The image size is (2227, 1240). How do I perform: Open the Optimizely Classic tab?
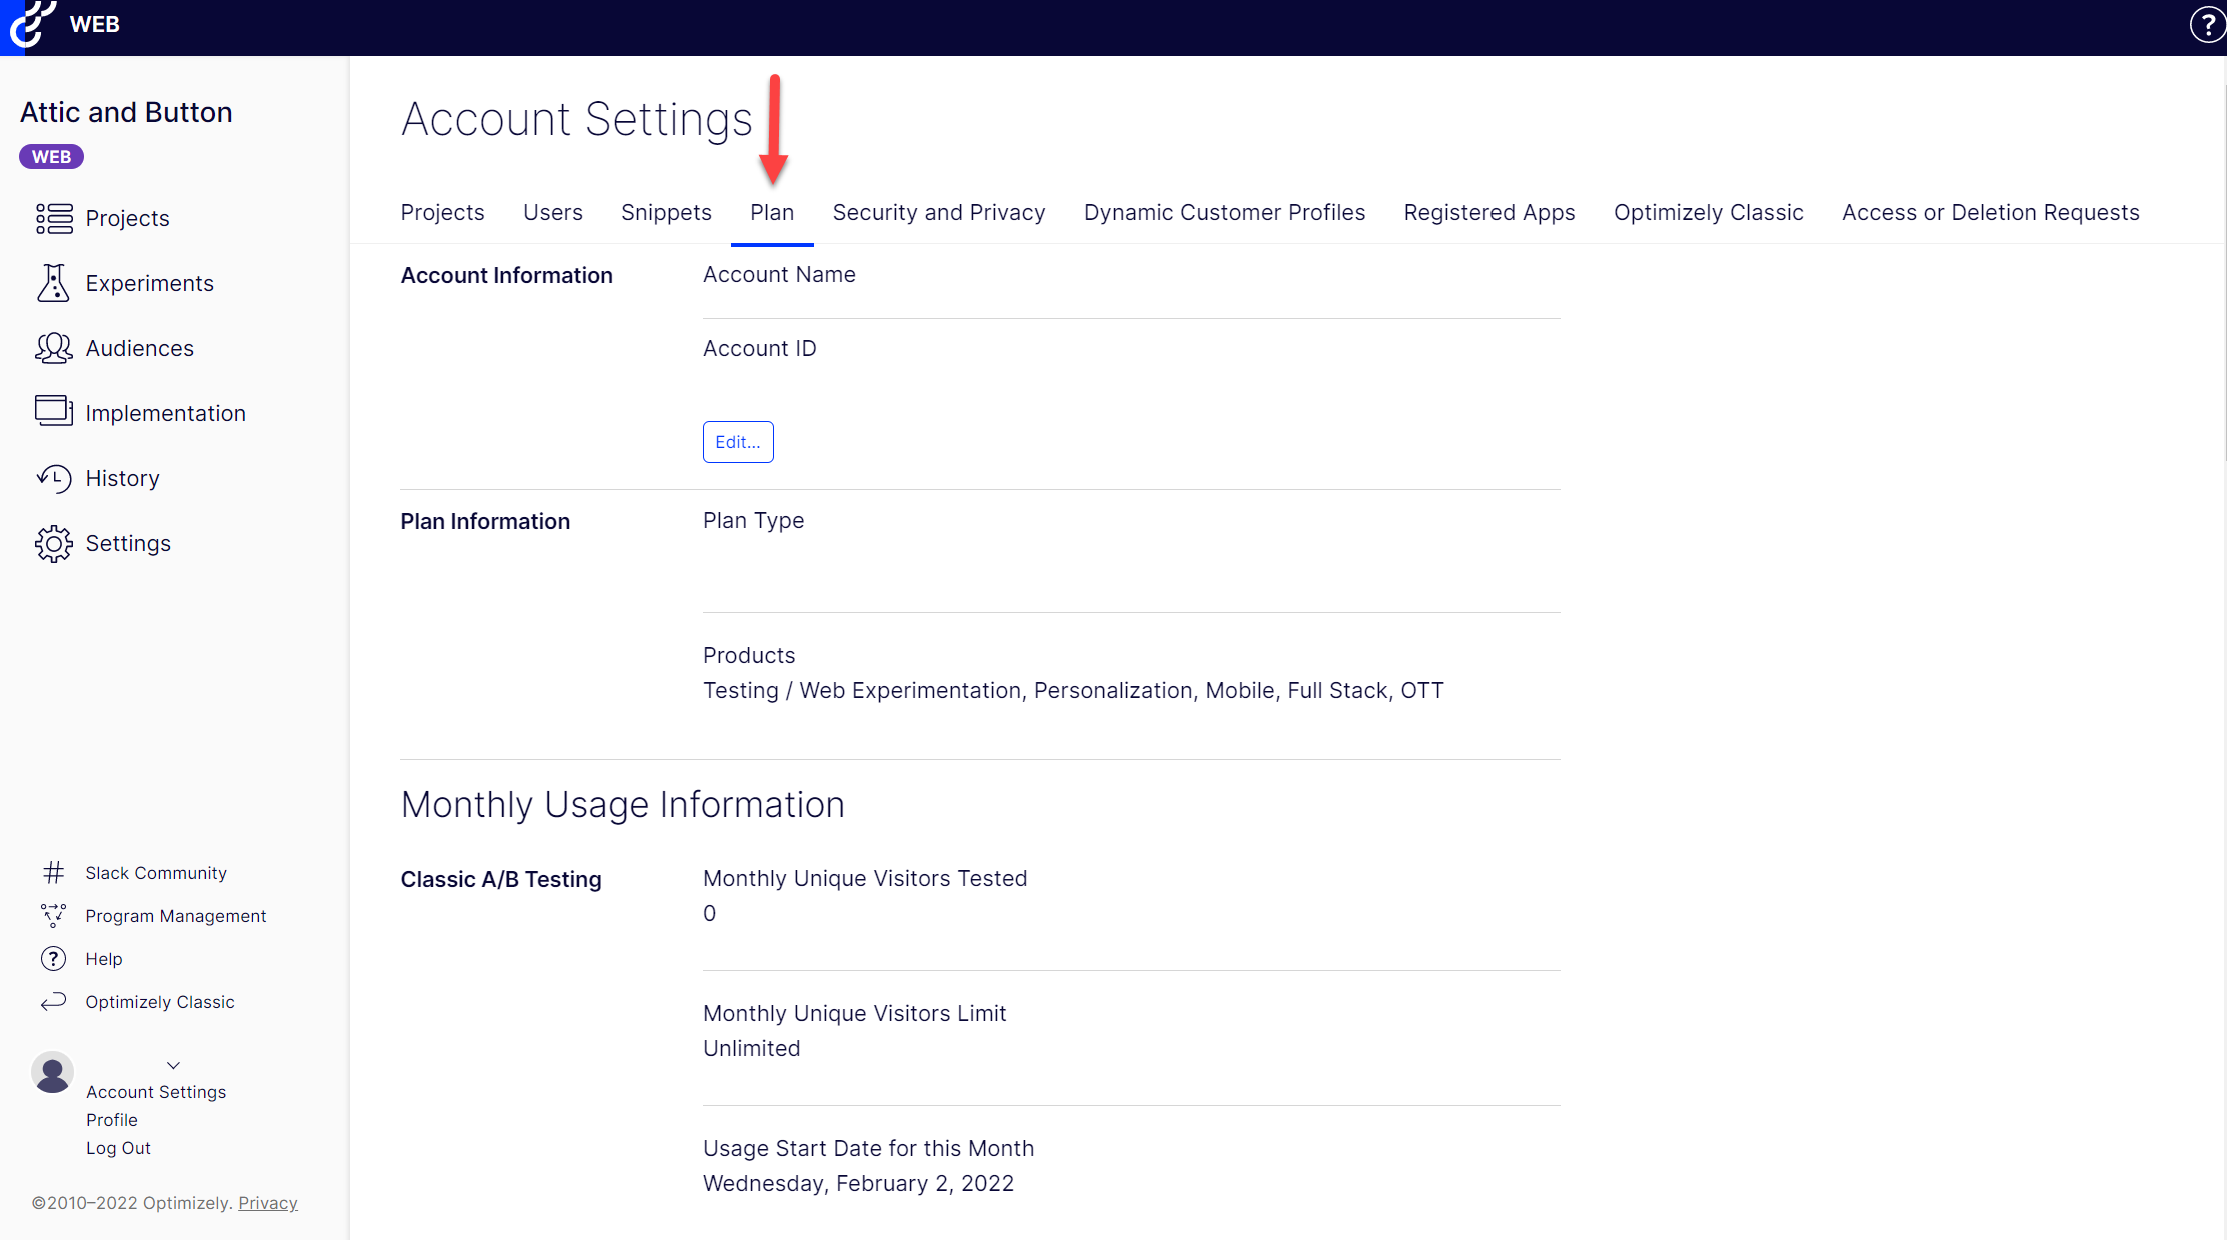(1708, 213)
